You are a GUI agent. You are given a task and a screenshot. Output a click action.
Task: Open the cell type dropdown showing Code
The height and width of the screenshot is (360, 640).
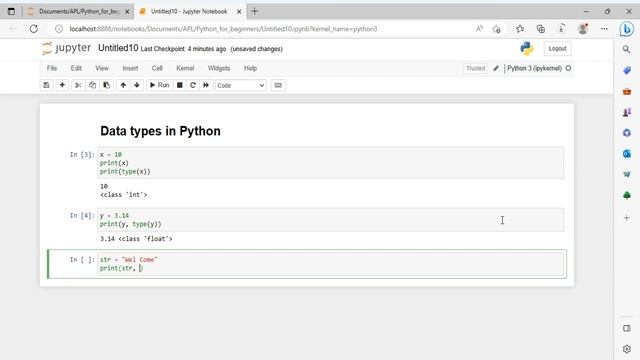240,85
